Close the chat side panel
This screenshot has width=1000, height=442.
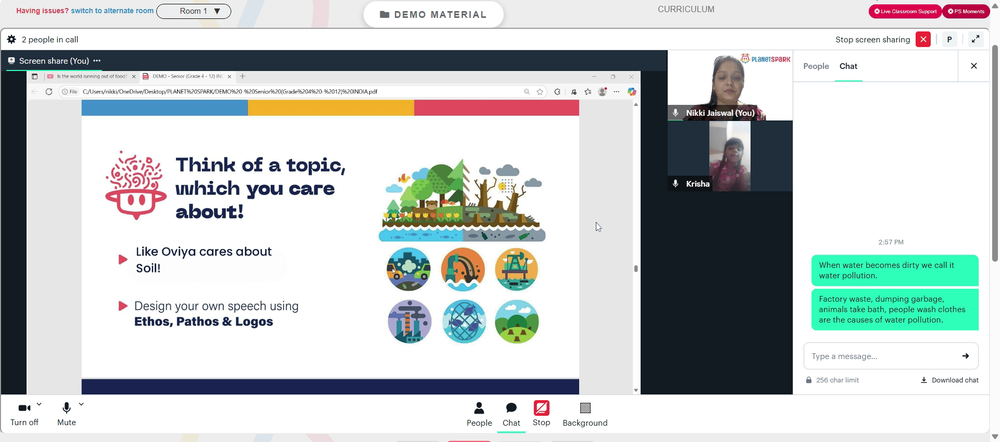point(974,66)
